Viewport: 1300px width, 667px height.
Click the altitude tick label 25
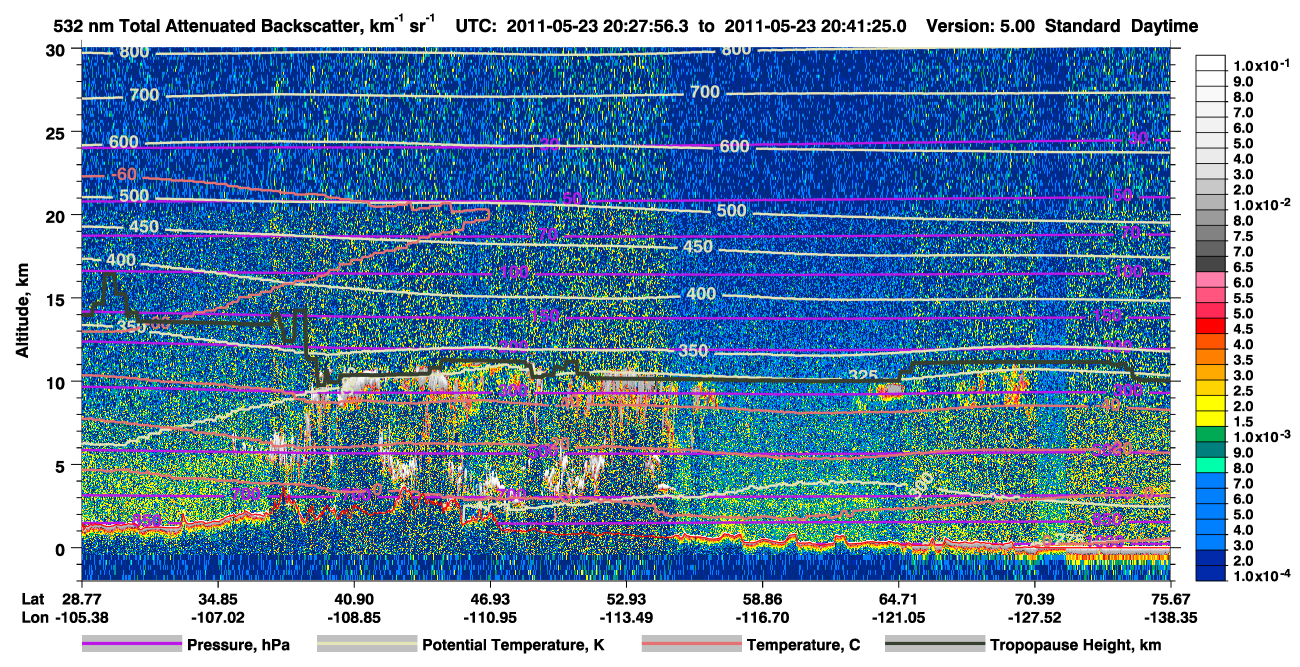57,132
